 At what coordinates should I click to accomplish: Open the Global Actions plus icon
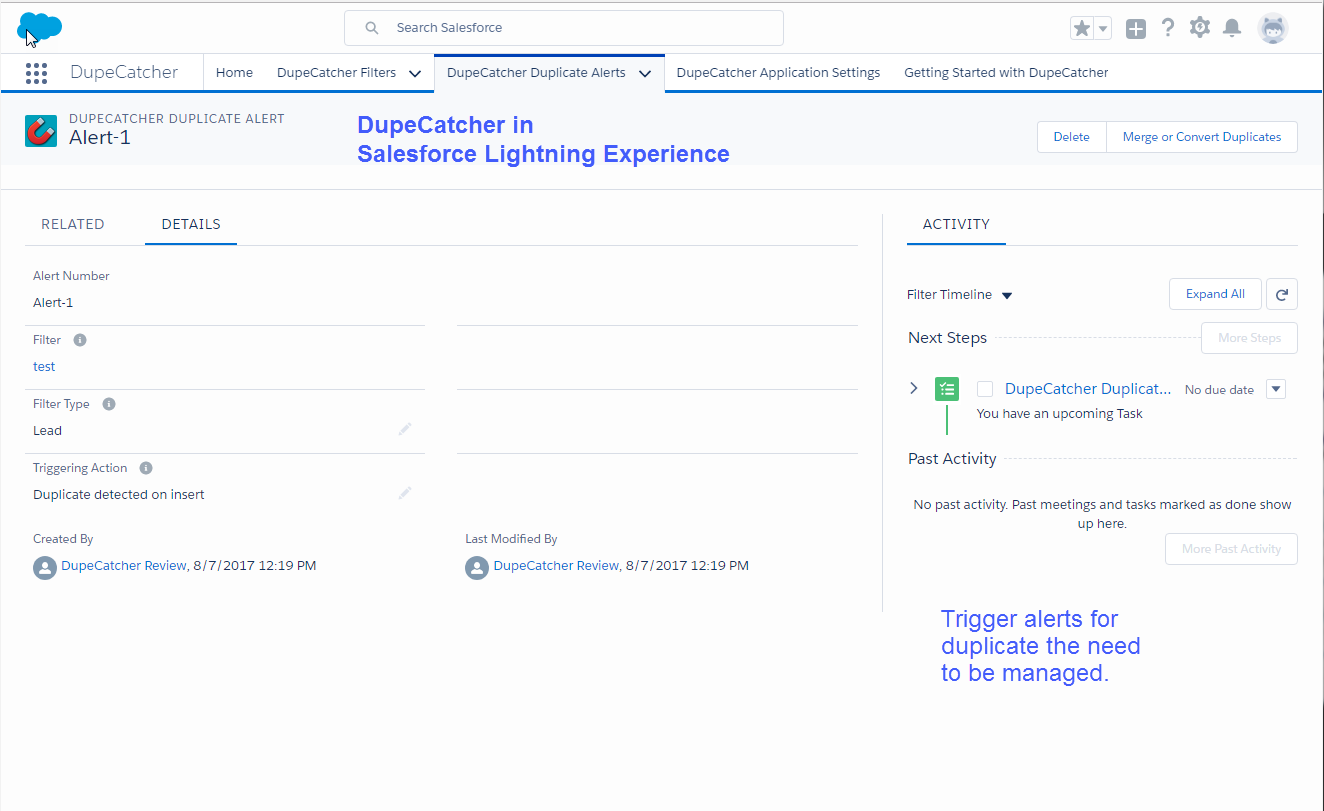click(1136, 29)
